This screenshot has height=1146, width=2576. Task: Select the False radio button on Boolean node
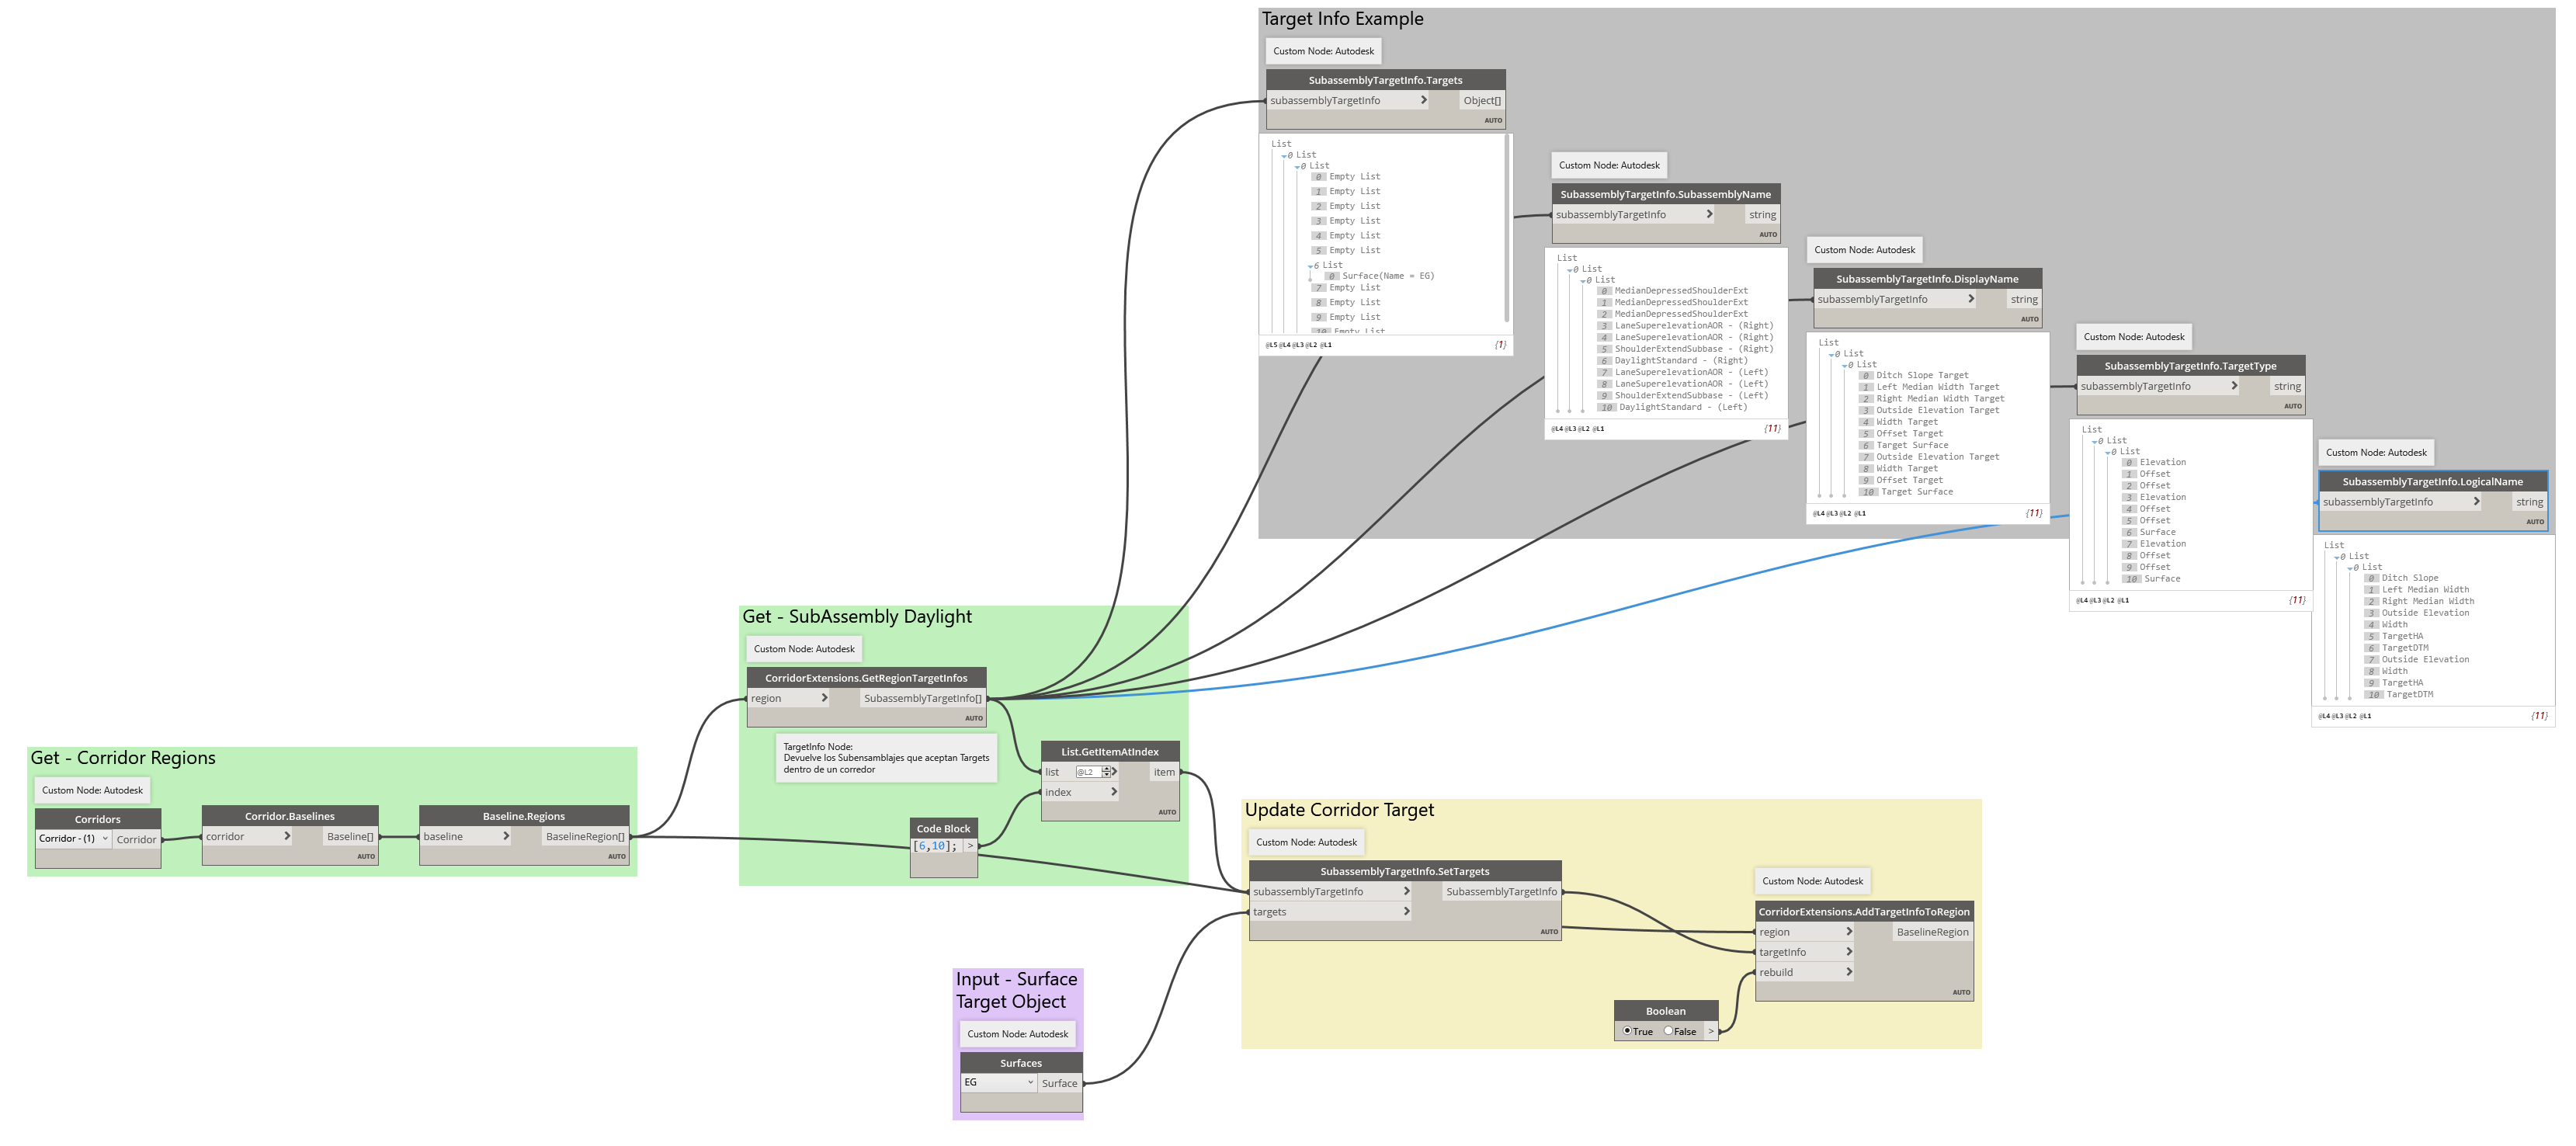pos(1668,1031)
